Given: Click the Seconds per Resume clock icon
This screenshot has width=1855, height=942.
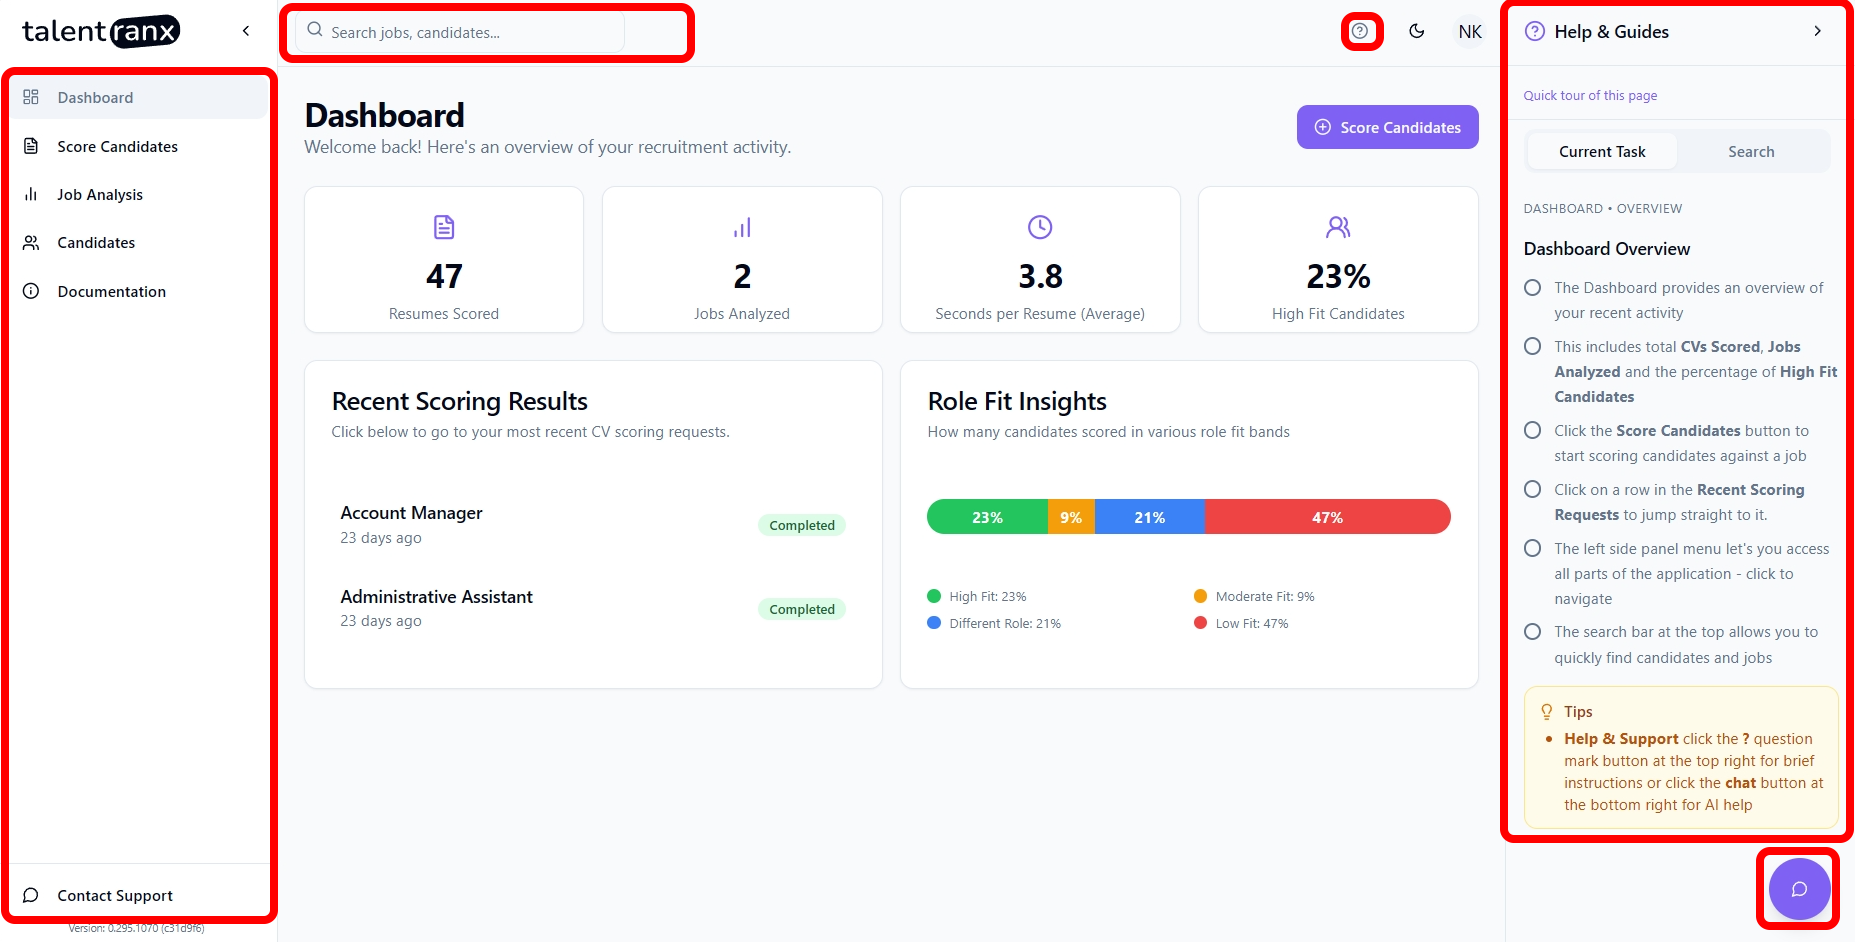Looking at the screenshot, I should (1040, 227).
